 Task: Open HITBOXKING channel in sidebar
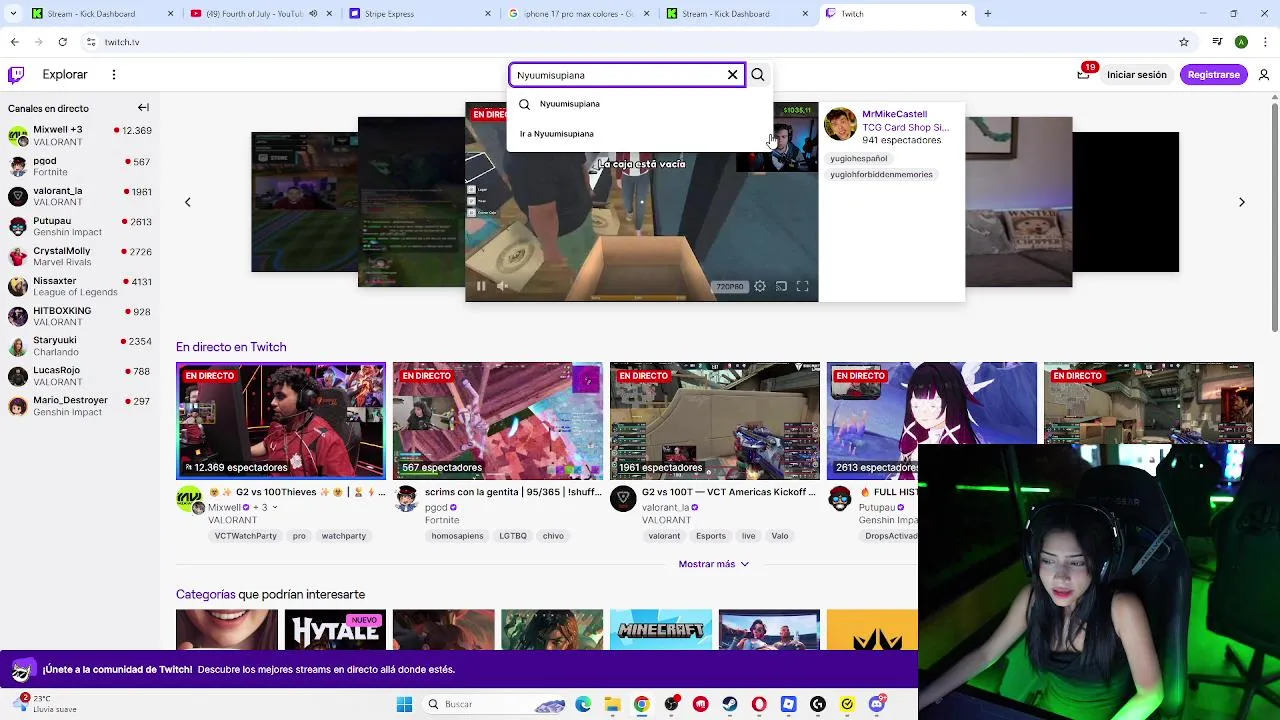[80, 316]
